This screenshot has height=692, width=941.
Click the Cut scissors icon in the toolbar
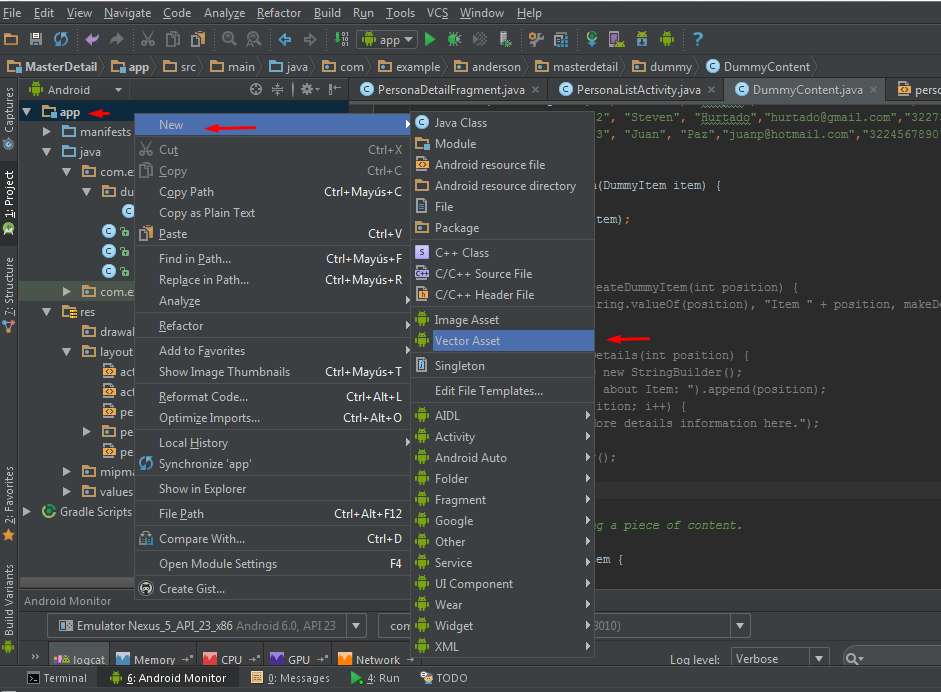pos(148,40)
